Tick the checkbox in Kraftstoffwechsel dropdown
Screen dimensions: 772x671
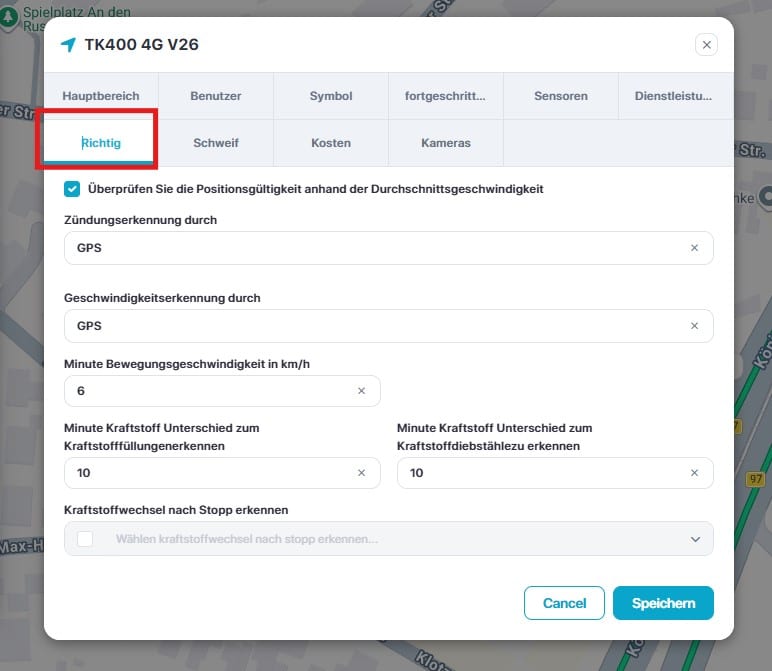(x=85, y=539)
